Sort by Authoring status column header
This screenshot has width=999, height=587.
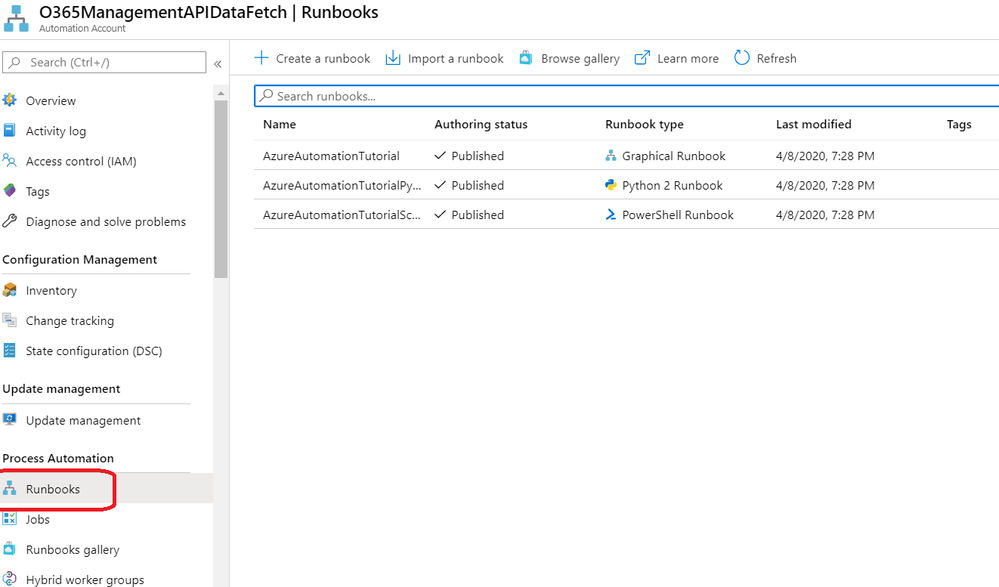[x=481, y=124]
